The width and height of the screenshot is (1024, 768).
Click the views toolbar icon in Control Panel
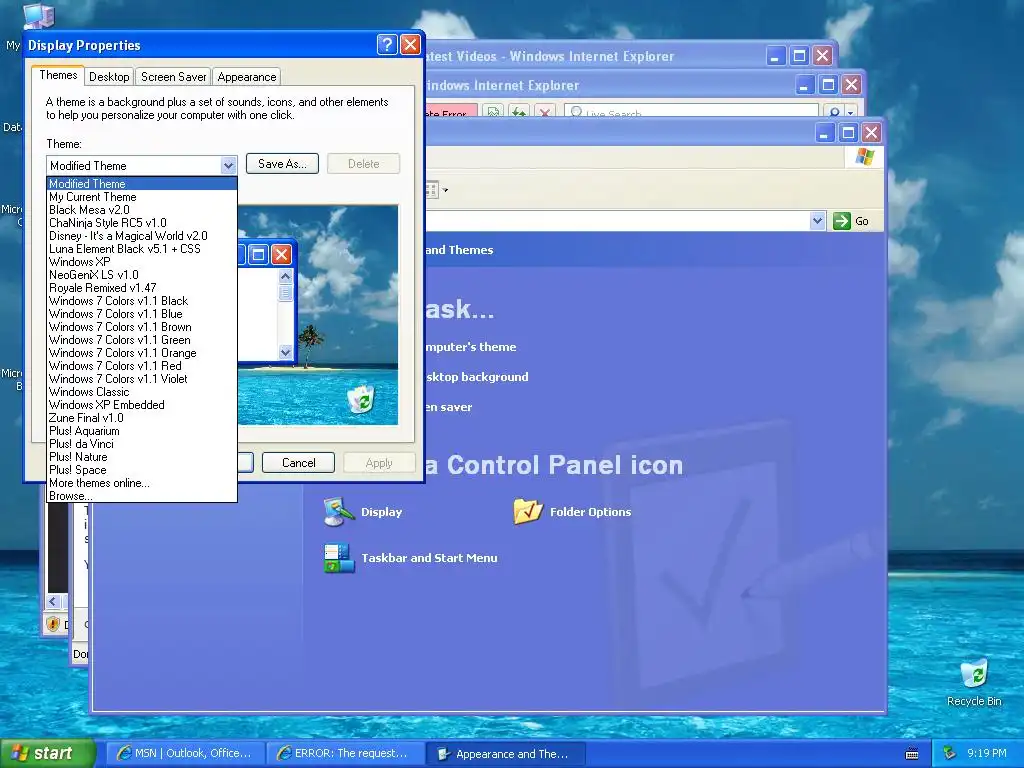432,190
